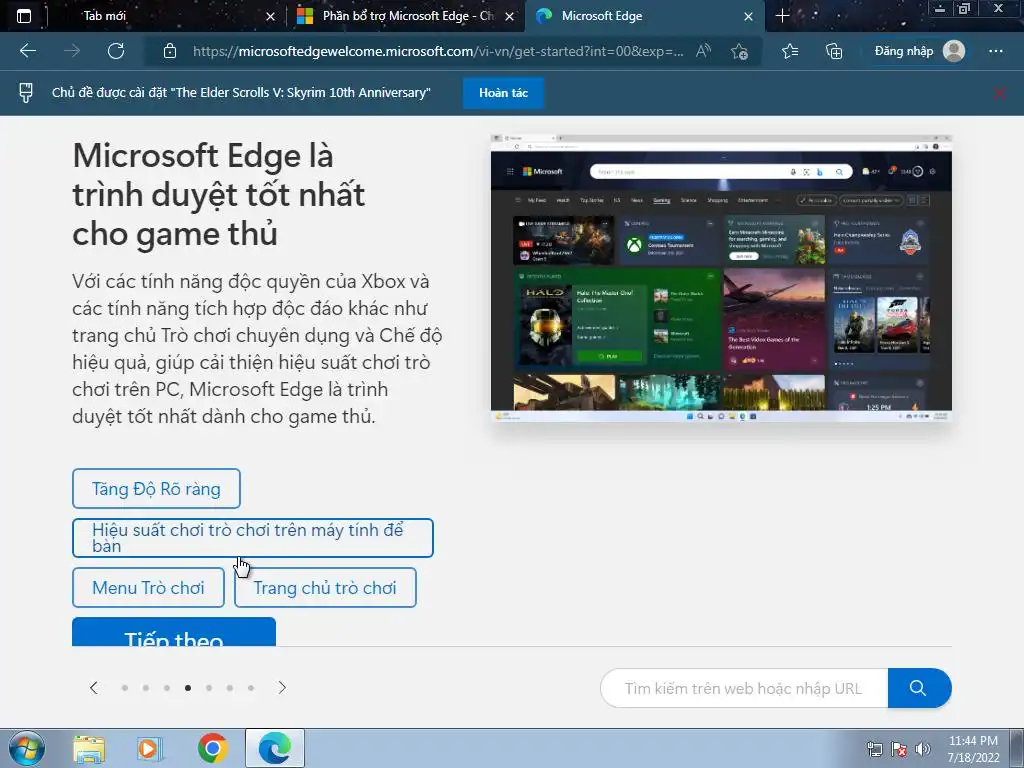Dismiss the theme installed notification bar

click(1000, 93)
